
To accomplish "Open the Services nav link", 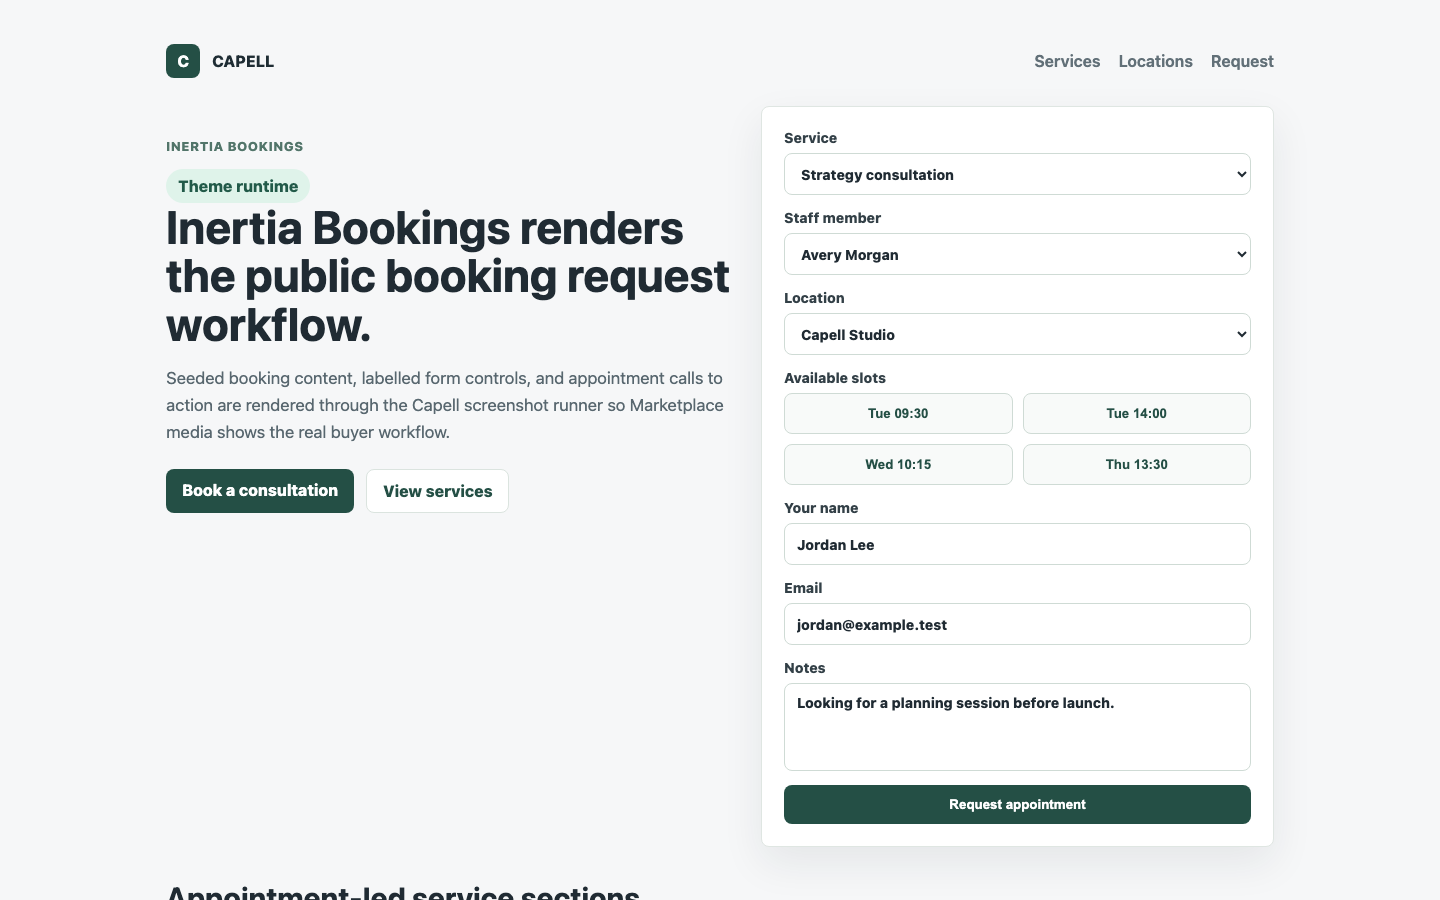I will click(1067, 61).
